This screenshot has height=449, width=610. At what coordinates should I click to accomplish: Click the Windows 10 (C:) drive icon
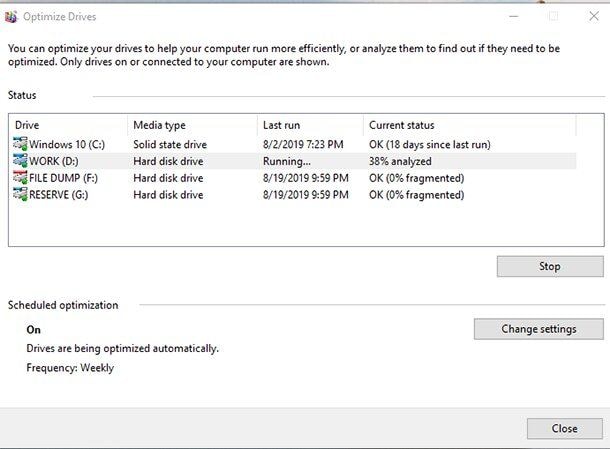pos(21,144)
